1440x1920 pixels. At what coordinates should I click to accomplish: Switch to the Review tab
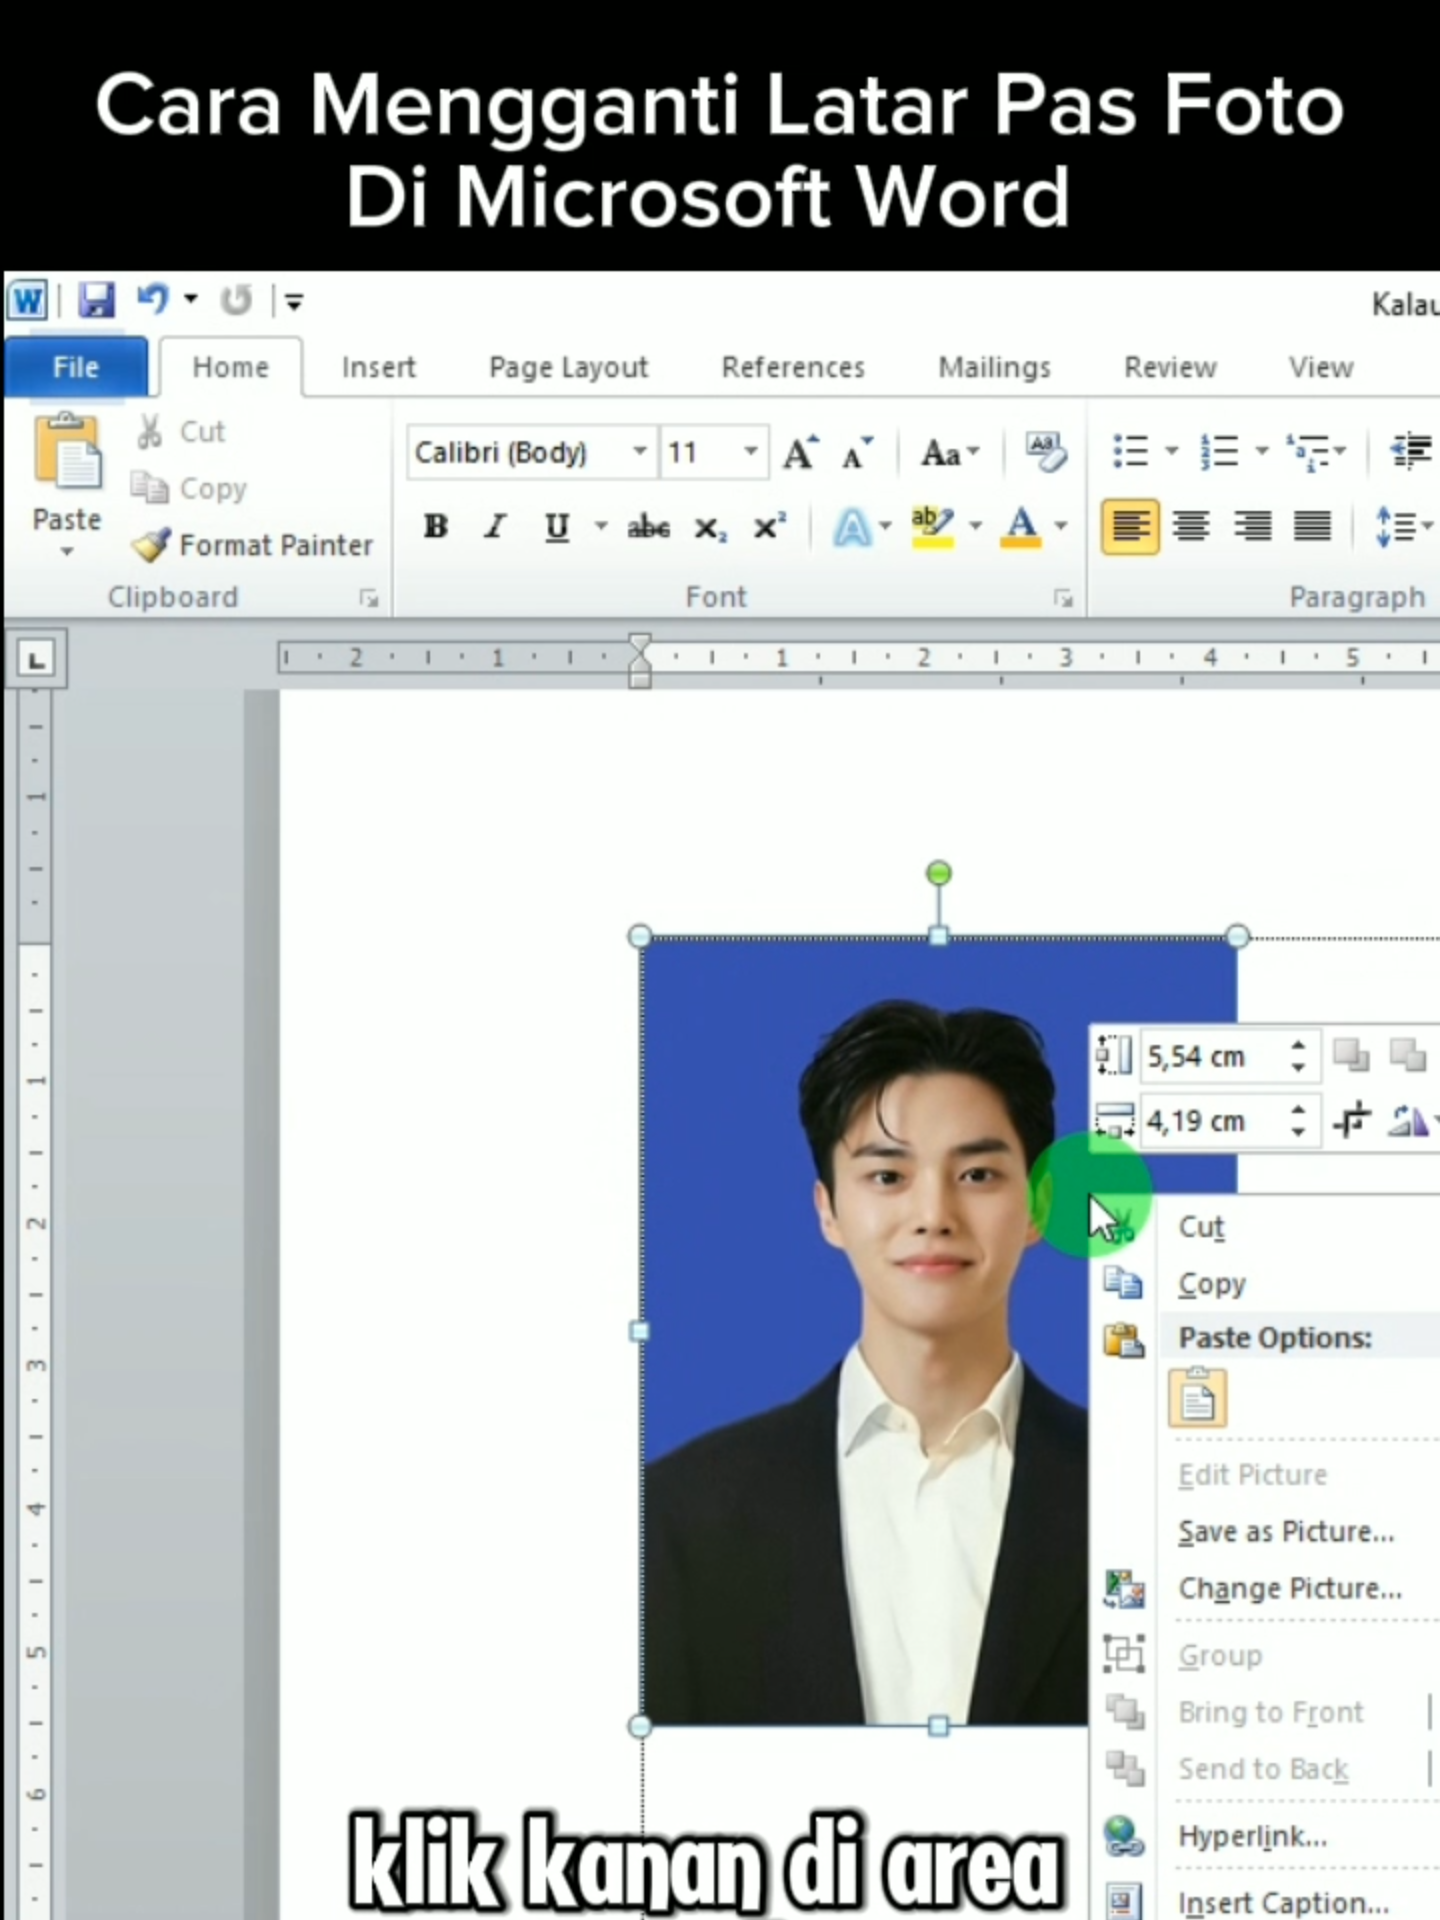tap(1170, 367)
